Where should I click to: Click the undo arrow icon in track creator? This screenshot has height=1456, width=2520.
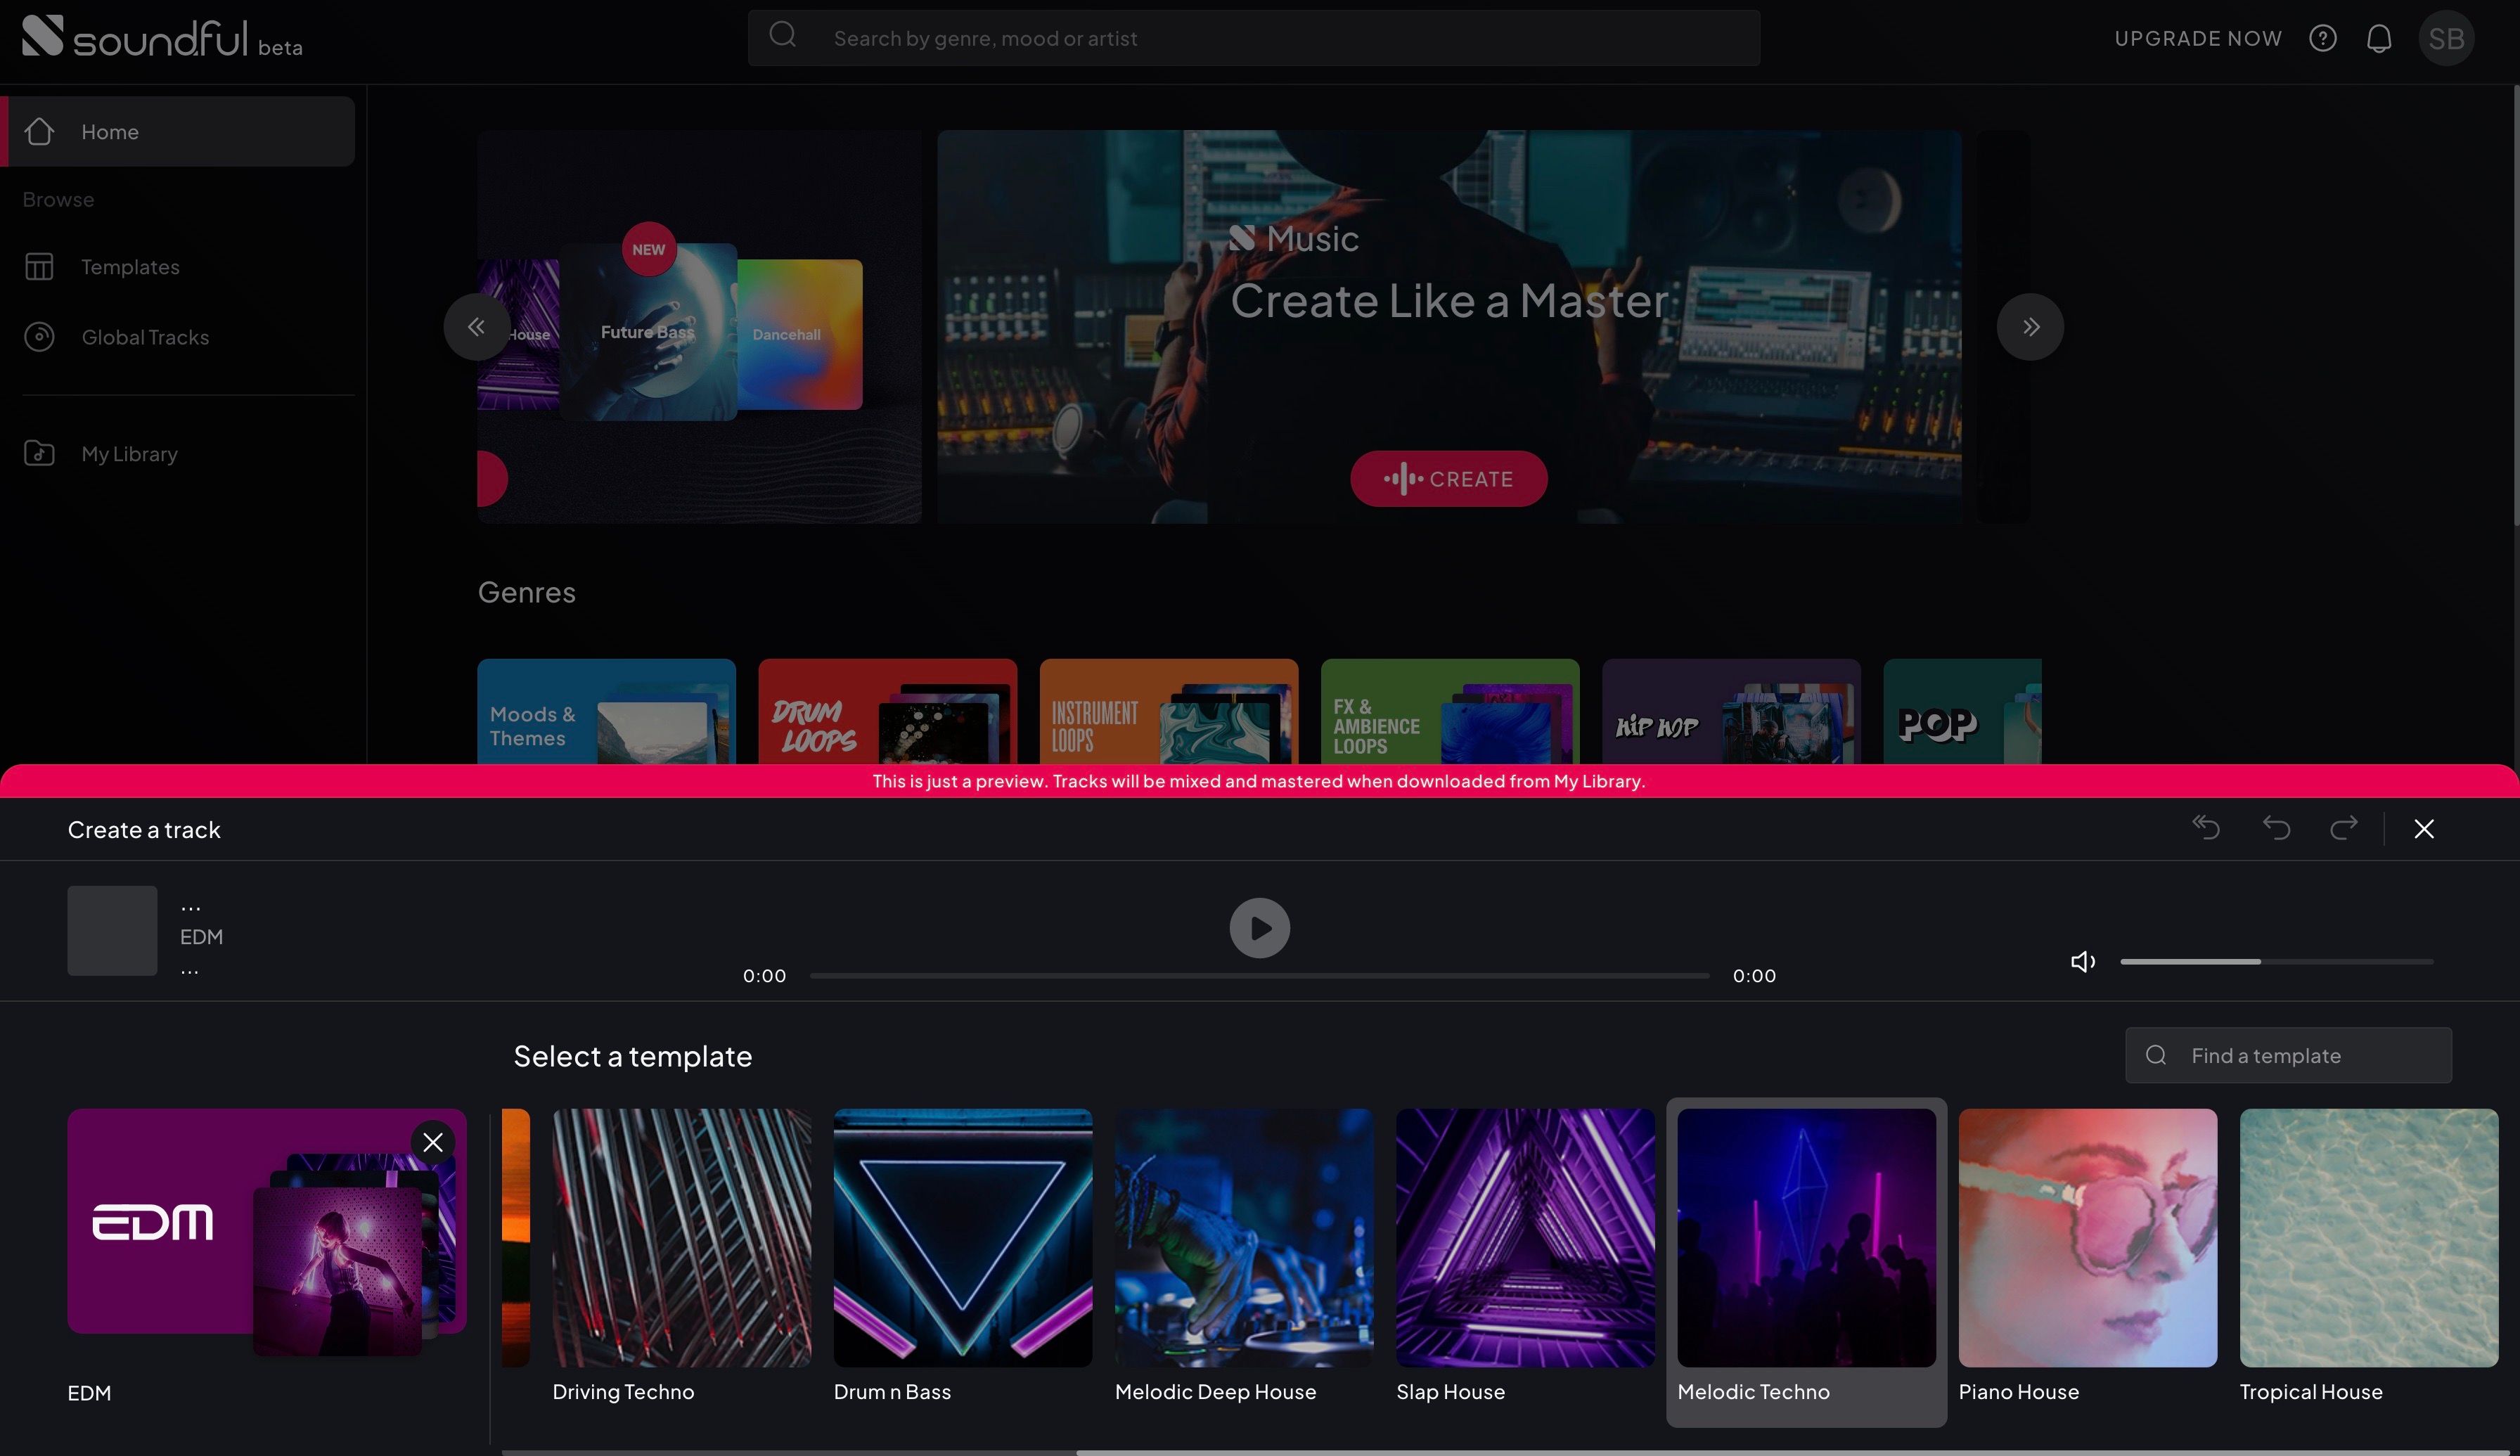tap(2277, 828)
